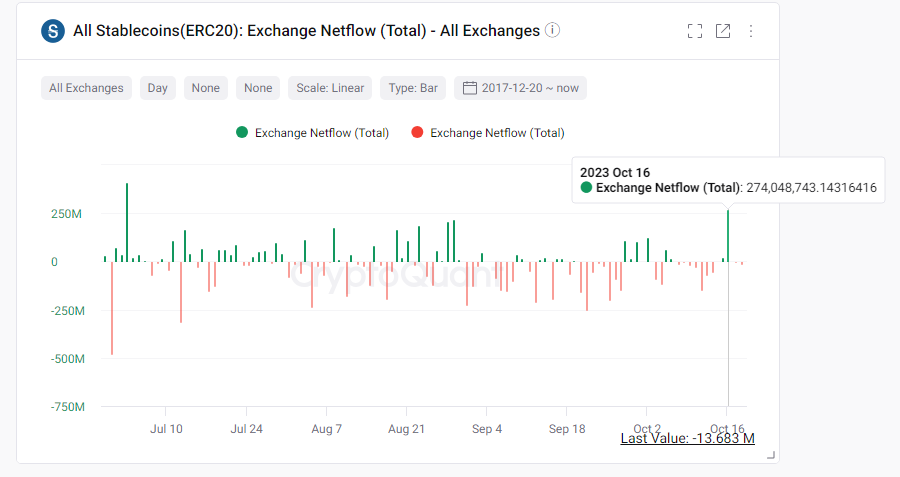
Task: Click the Last Value: -13.683 M link
Action: [x=687, y=439]
